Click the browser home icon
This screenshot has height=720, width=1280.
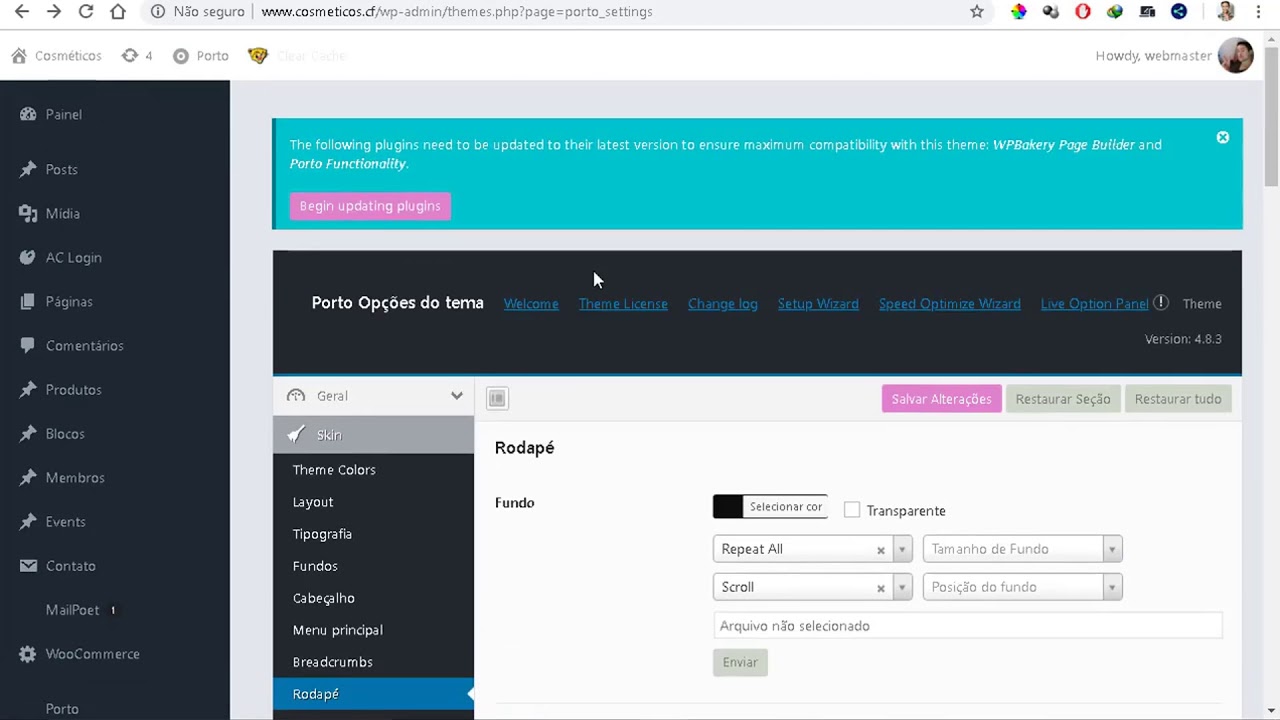(x=118, y=12)
